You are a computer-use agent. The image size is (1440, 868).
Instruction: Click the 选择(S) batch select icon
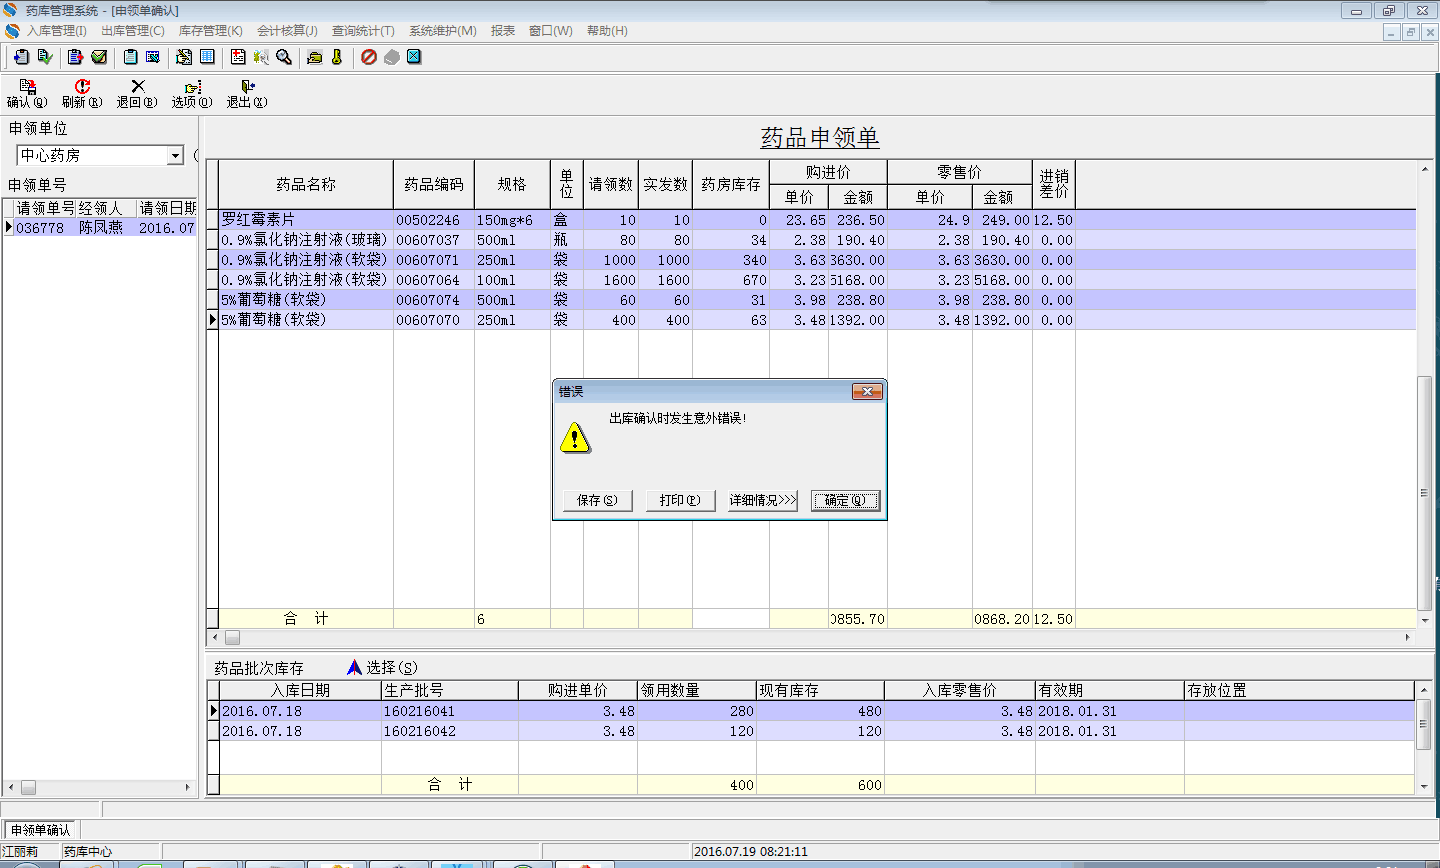coord(355,667)
